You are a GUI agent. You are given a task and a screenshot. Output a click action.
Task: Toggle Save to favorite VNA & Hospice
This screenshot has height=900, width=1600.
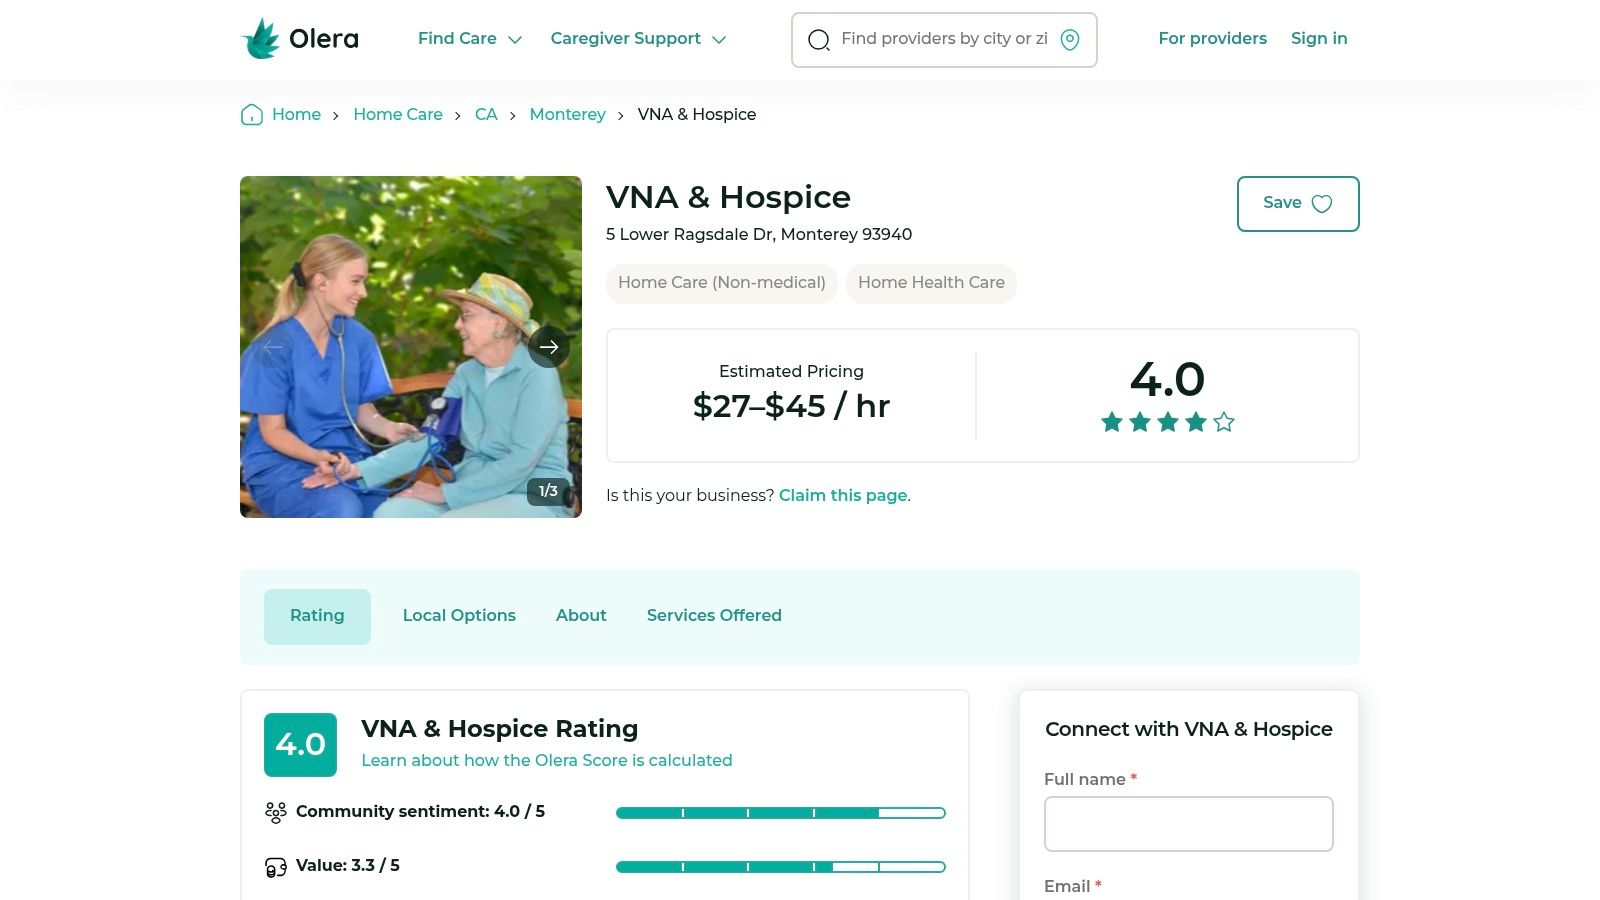[x=1297, y=203]
